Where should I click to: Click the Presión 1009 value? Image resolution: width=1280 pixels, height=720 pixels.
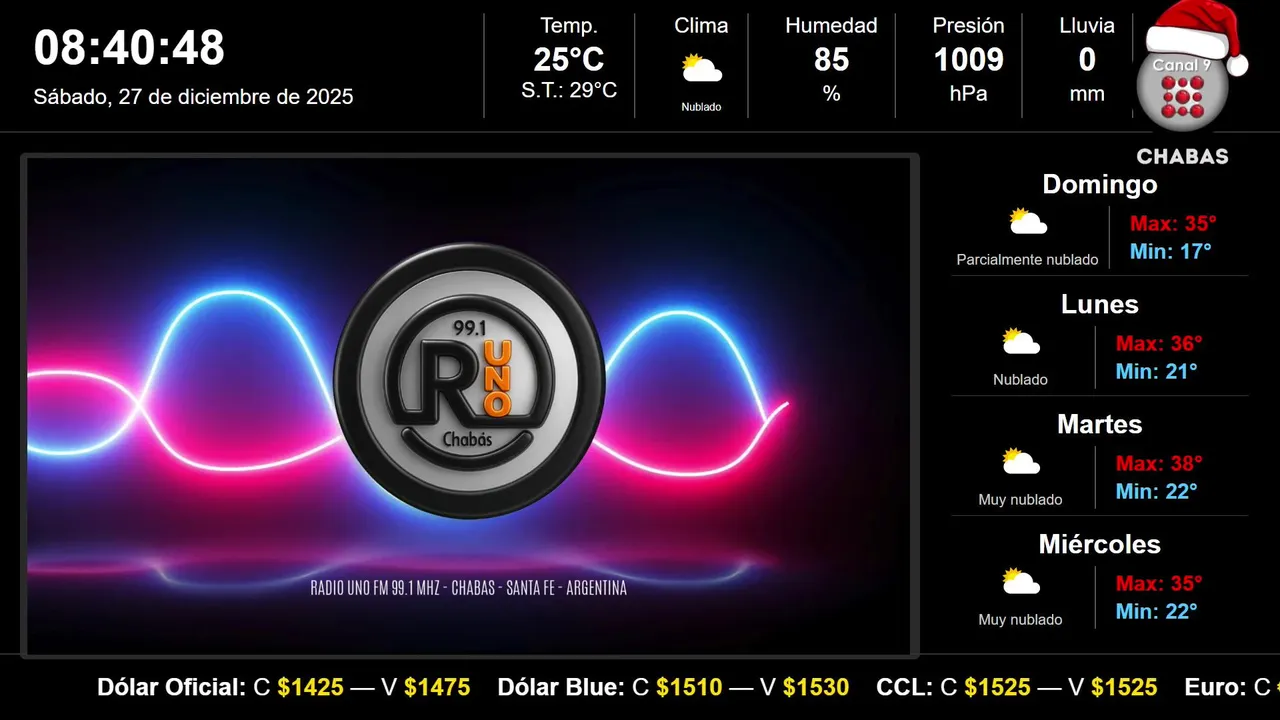click(968, 60)
